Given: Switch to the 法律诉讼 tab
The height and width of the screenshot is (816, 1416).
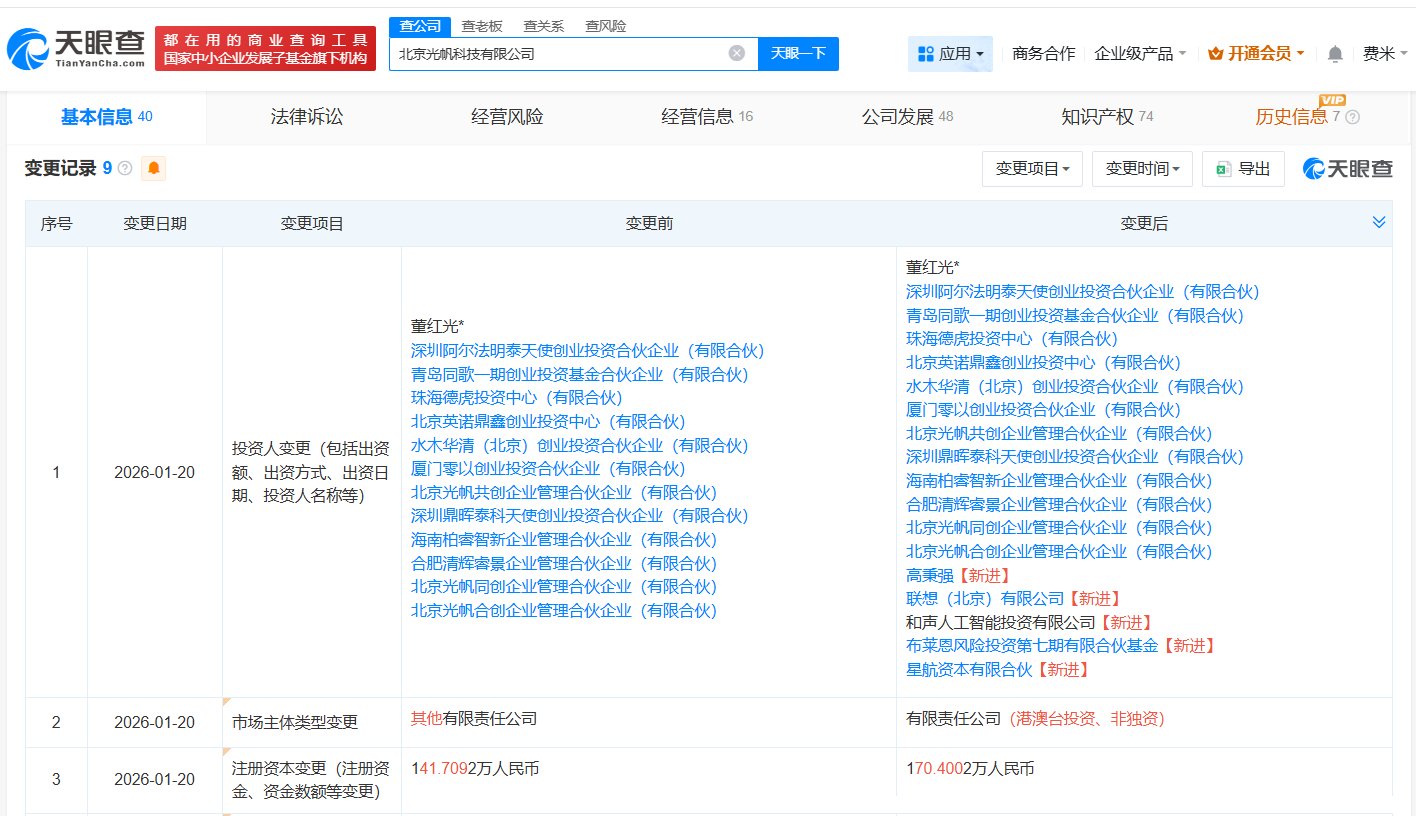Looking at the screenshot, I should pyautogui.click(x=305, y=116).
